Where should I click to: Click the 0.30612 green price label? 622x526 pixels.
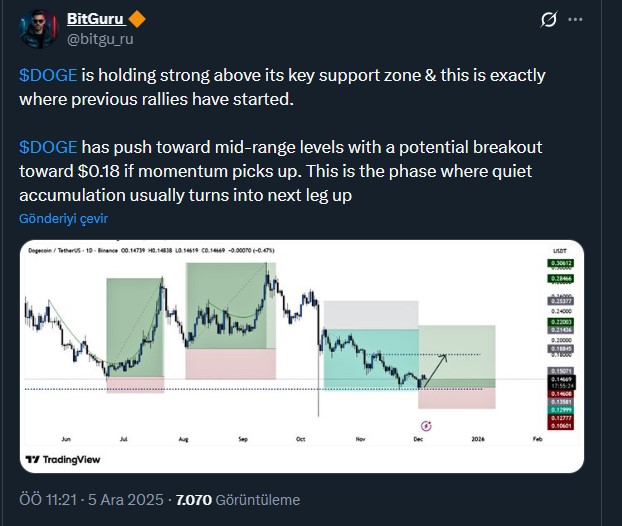(559, 263)
